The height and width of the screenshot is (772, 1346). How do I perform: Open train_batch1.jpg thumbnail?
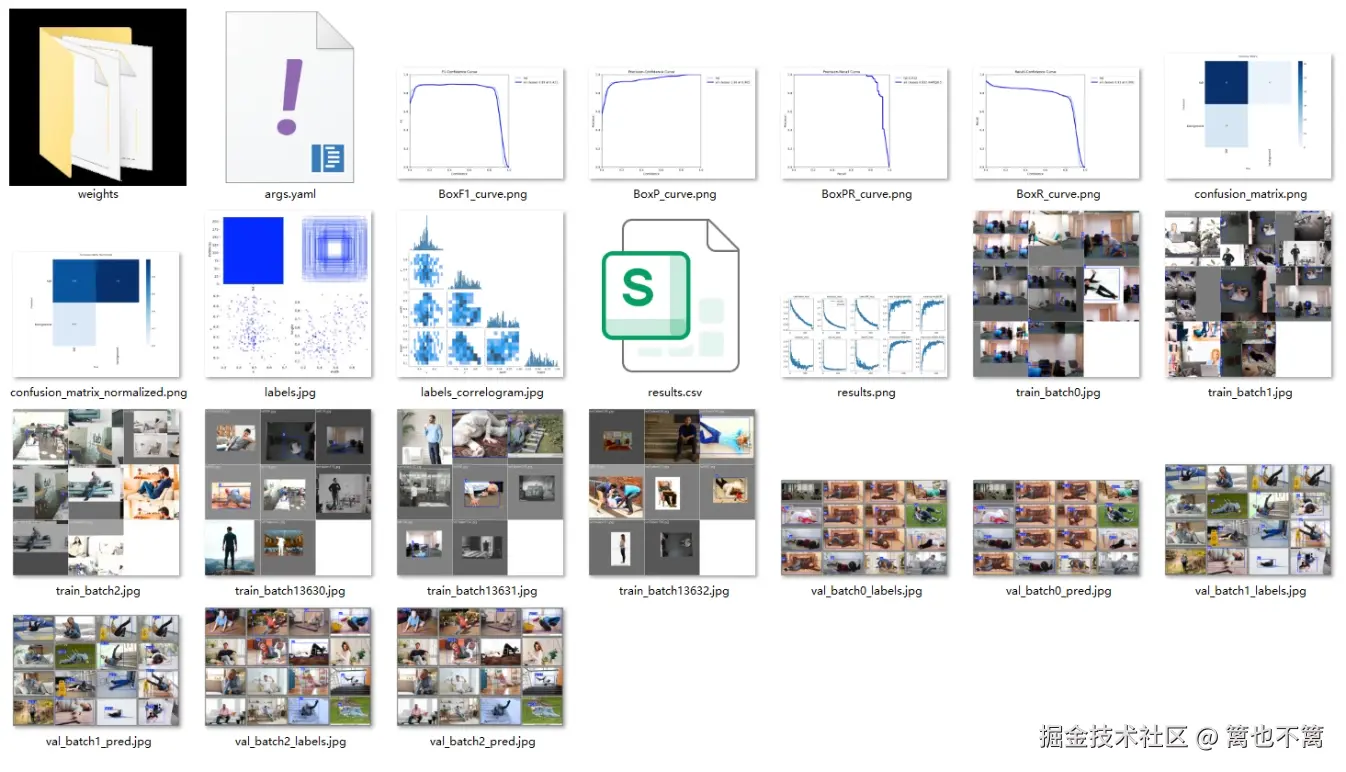1249,294
